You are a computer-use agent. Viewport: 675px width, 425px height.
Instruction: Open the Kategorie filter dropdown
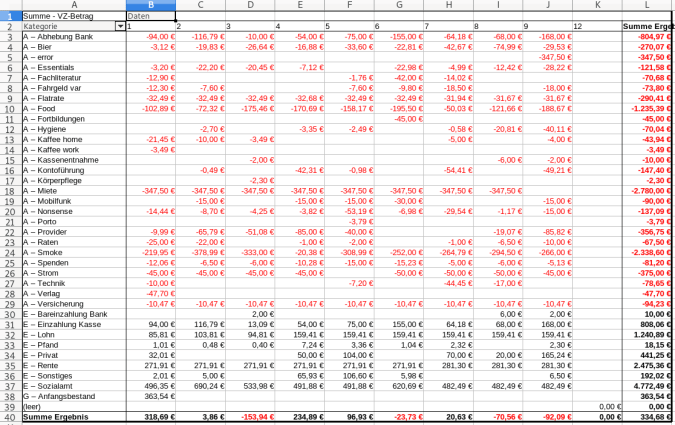point(120,26)
